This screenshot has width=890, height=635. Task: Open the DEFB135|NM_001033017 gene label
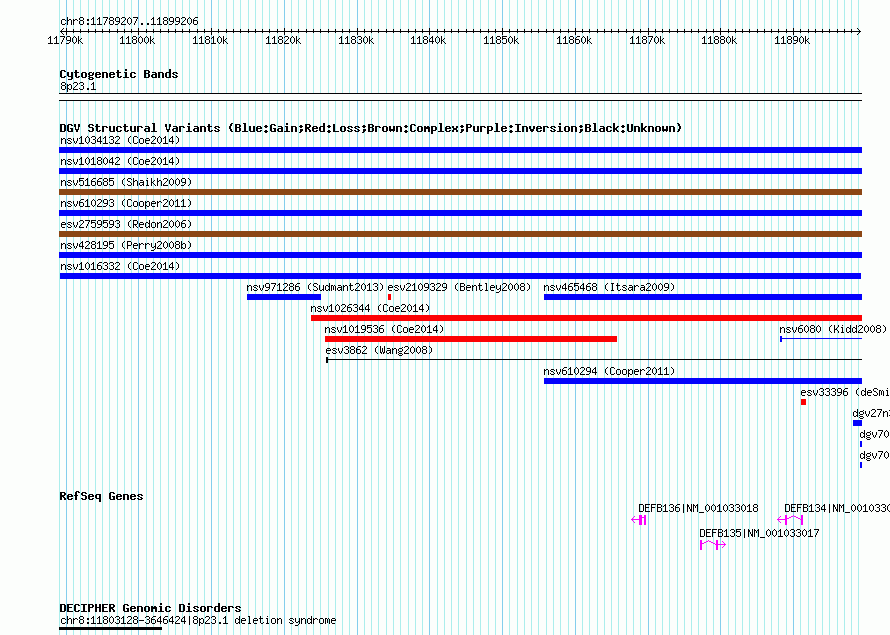tap(759, 533)
